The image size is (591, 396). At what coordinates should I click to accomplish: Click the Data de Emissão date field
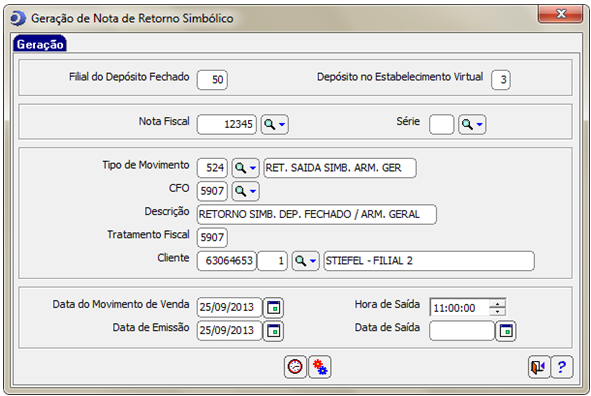(229, 331)
